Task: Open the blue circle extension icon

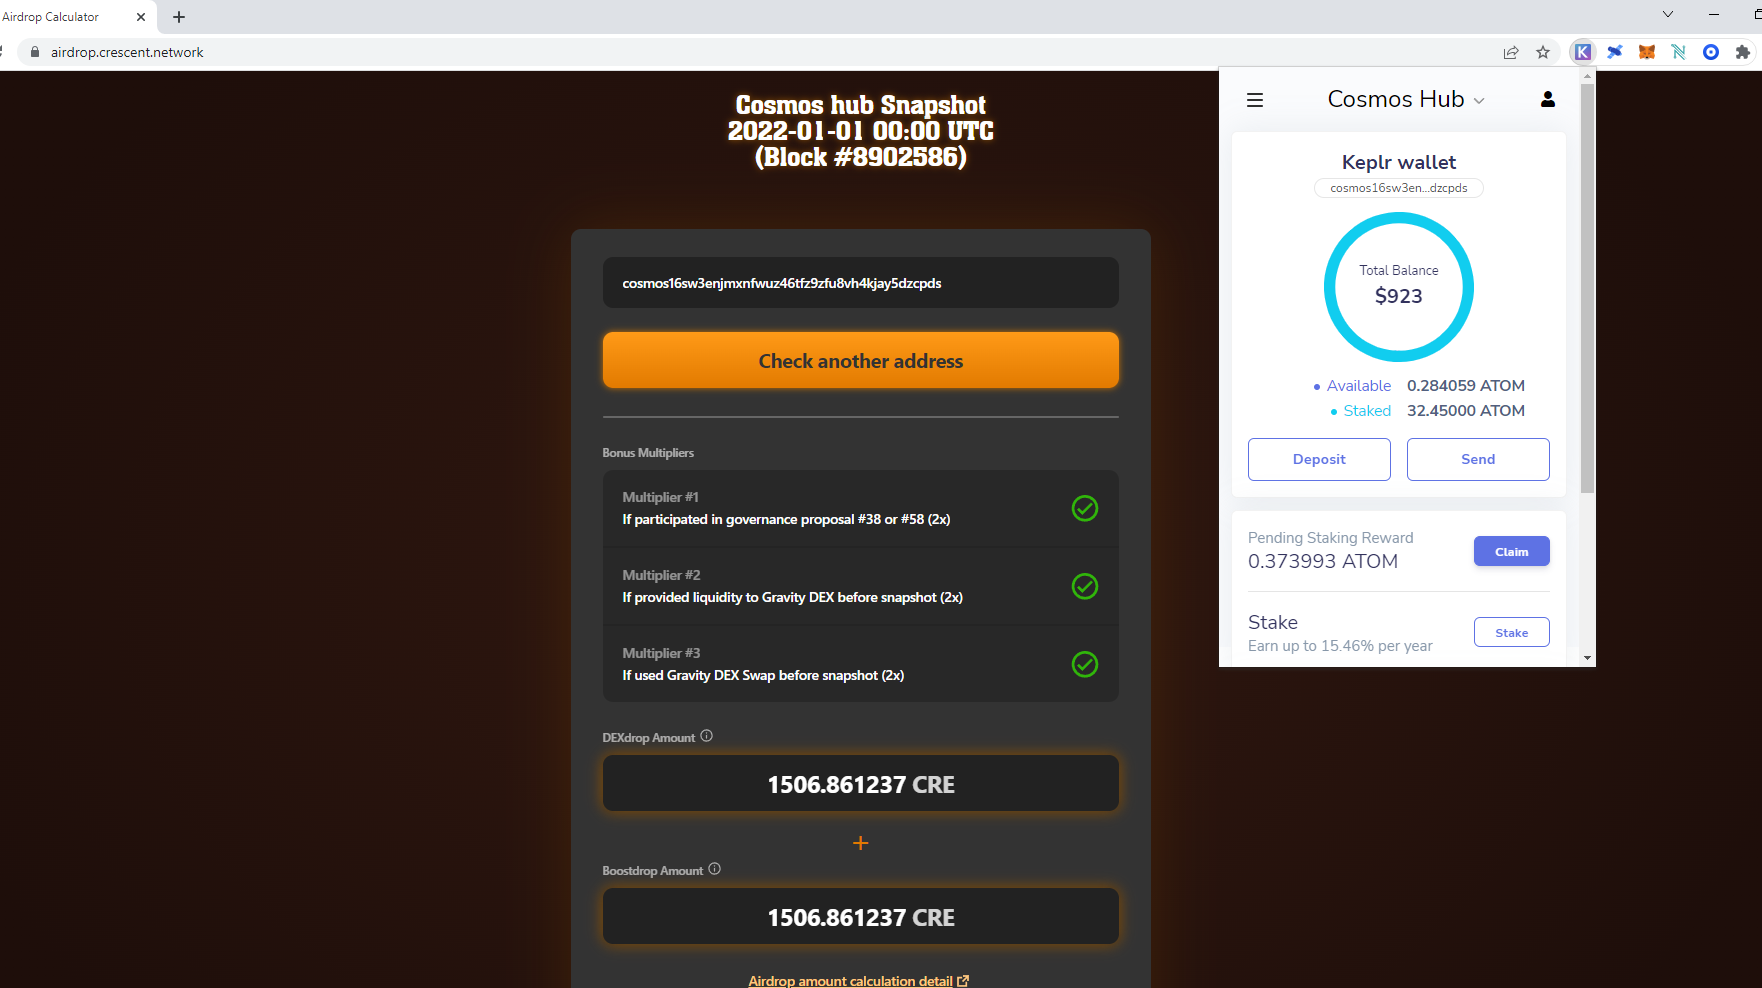Action: pos(1710,52)
